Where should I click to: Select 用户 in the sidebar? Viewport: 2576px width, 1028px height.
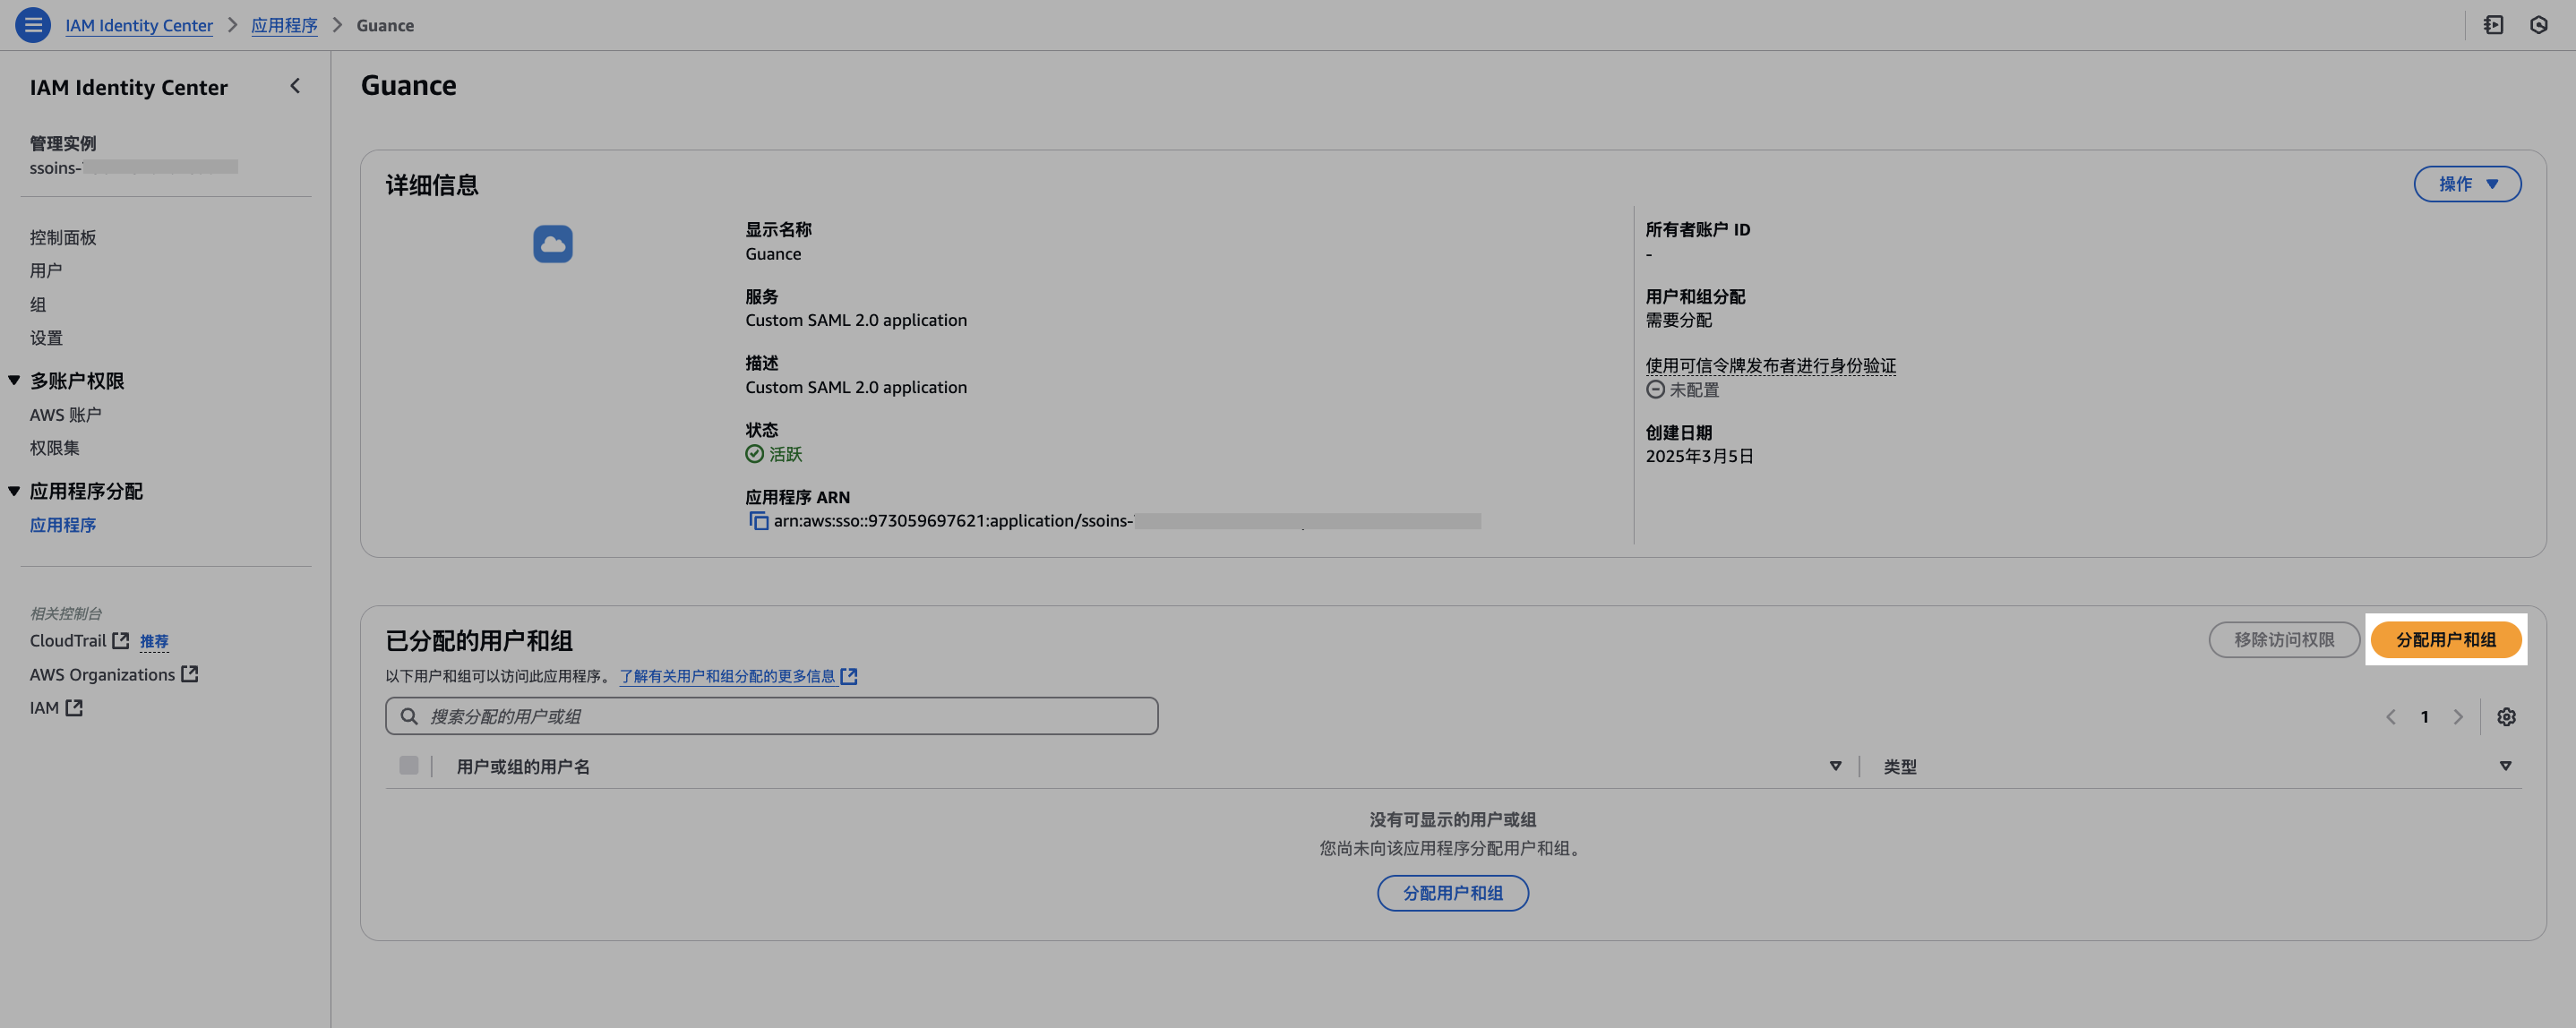coord(46,271)
